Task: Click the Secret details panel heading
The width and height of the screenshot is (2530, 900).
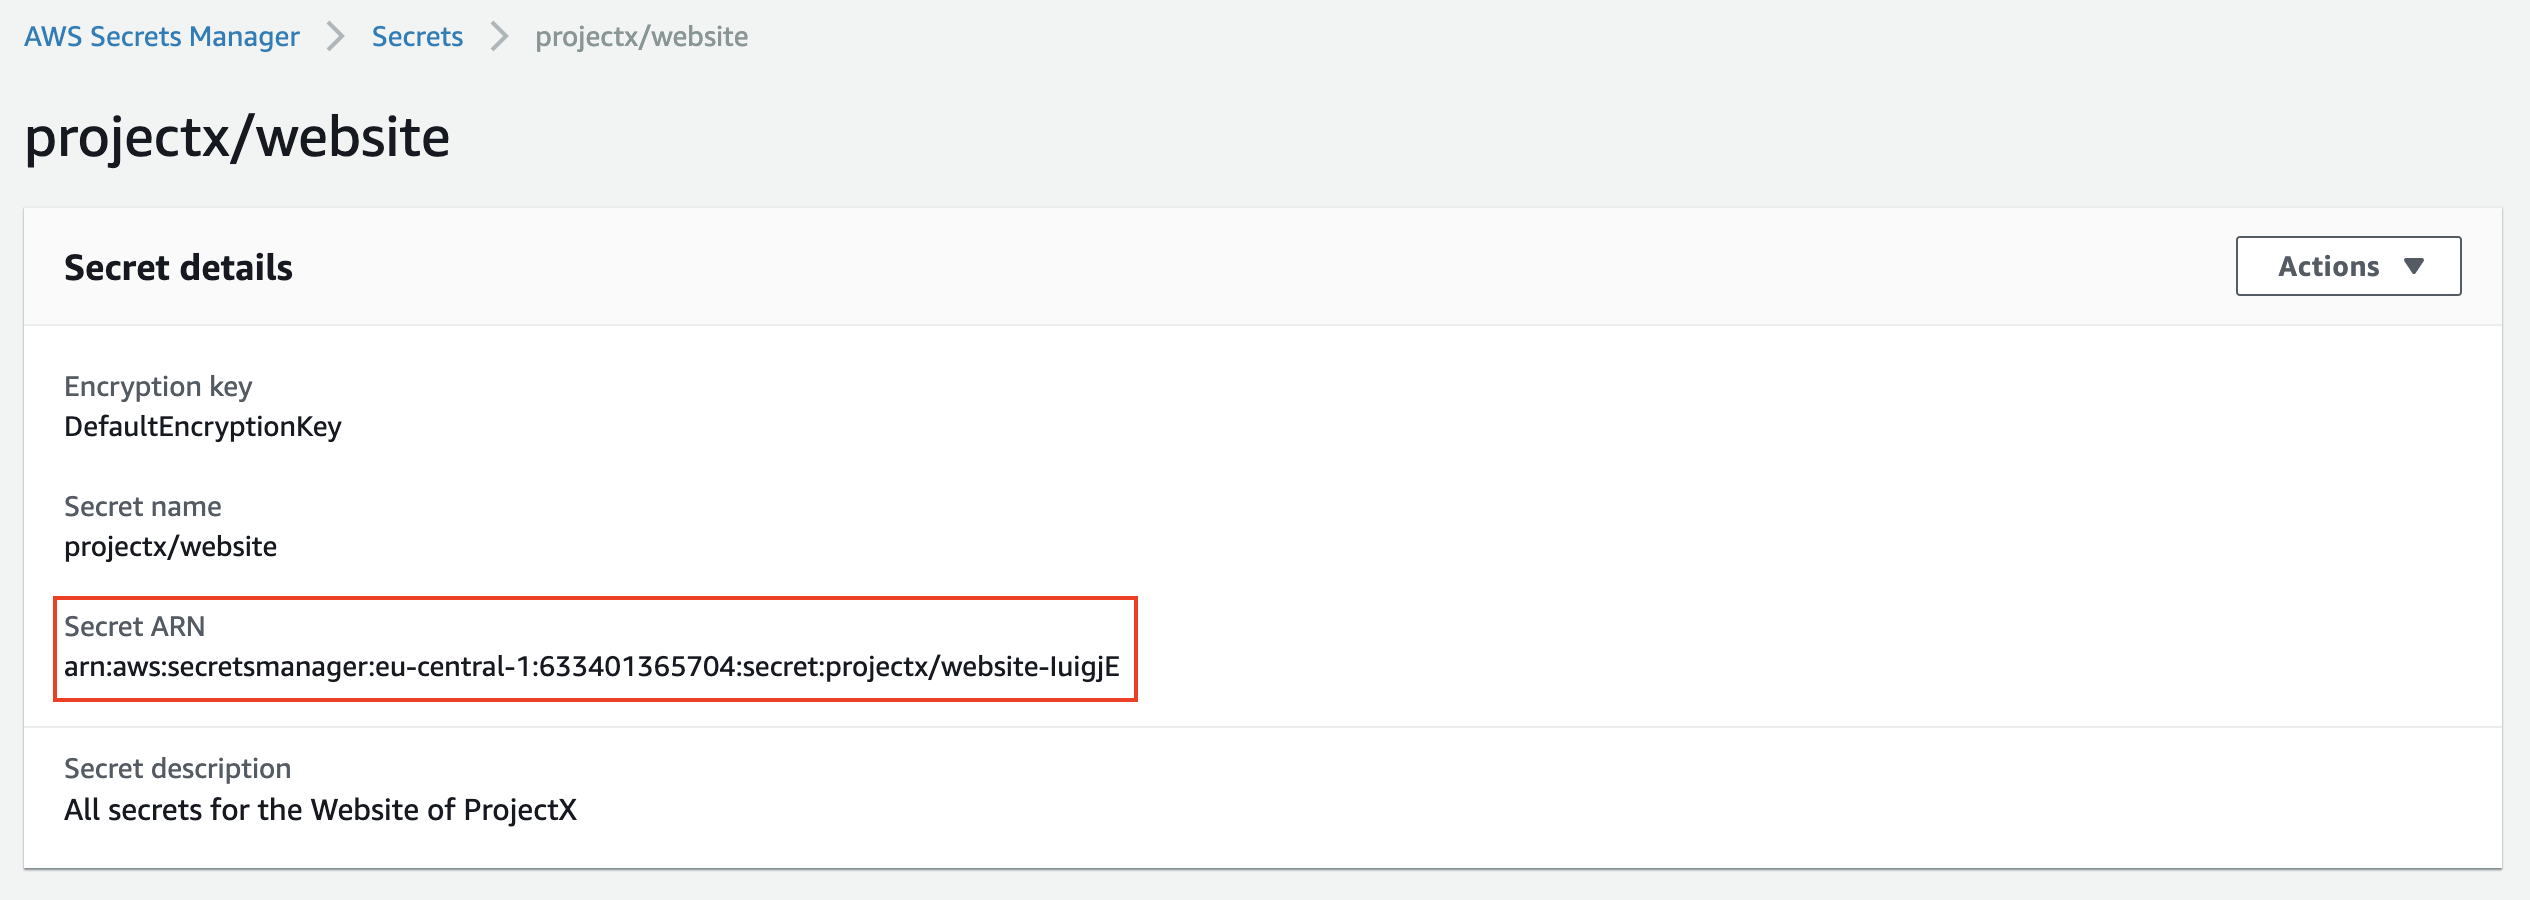Action: pyautogui.click(x=178, y=267)
